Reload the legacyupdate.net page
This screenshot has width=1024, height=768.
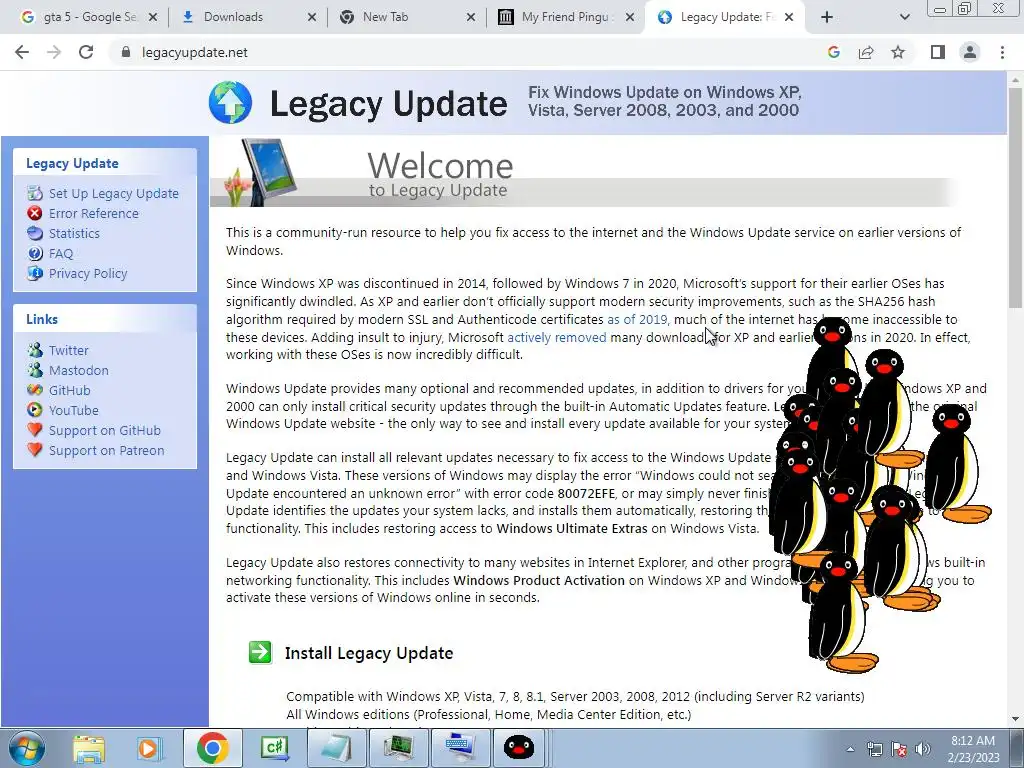pyautogui.click(x=86, y=52)
